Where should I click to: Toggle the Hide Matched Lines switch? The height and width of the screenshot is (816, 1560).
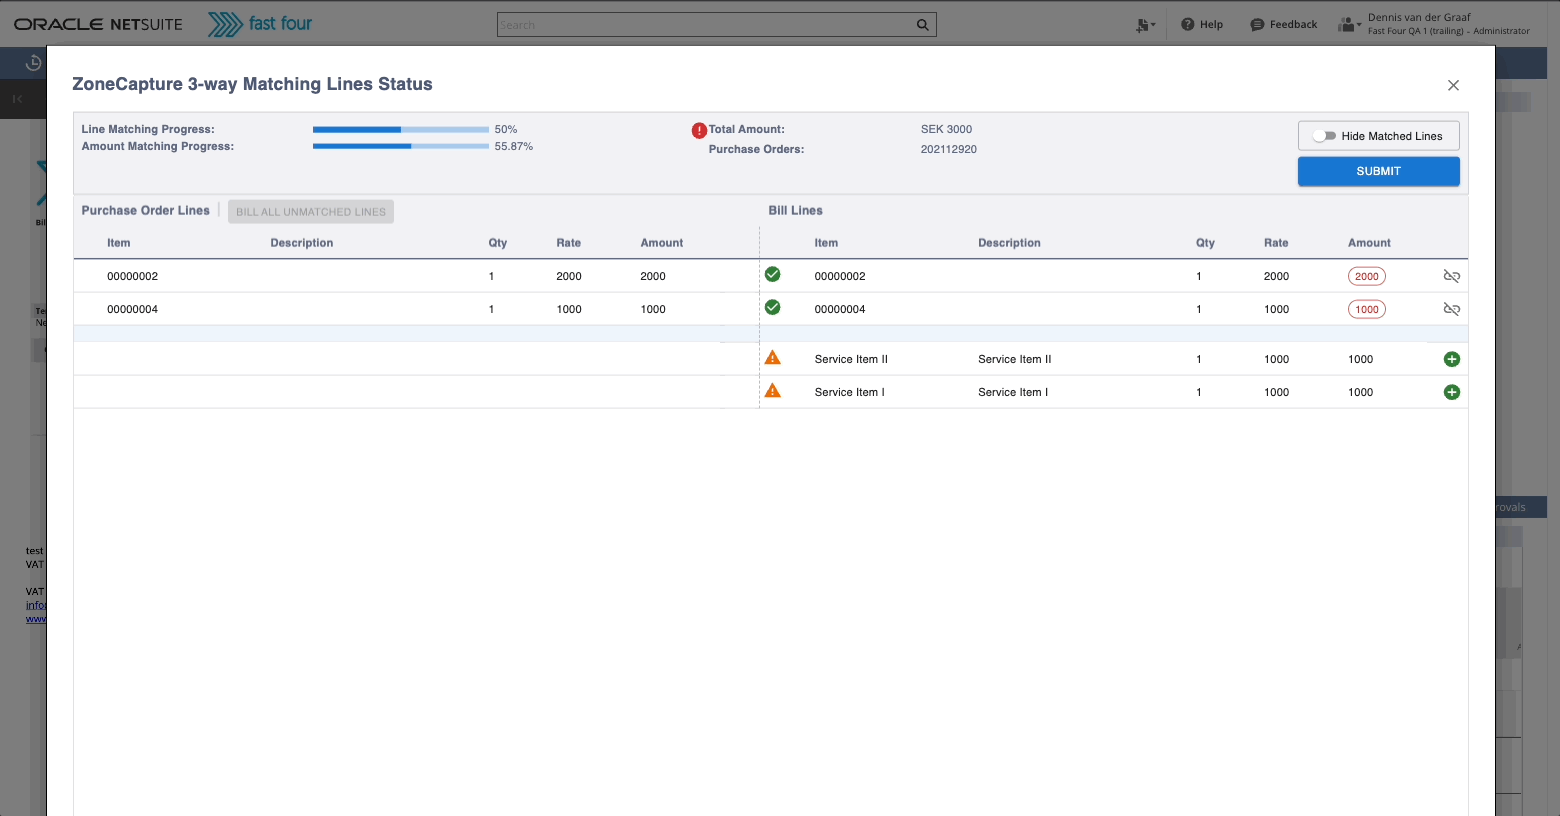click(1324, 136)
